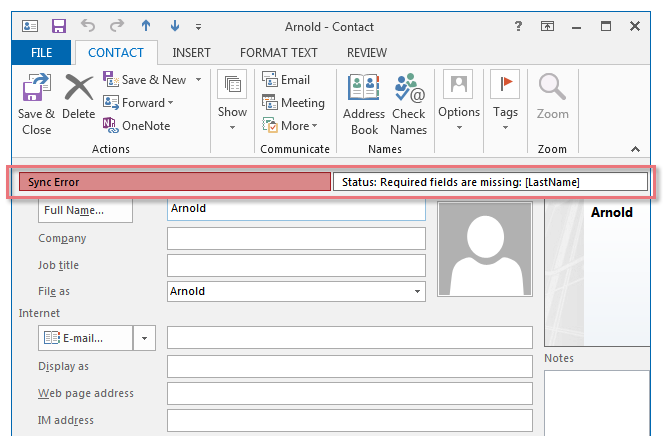Viewport: 663px width, 446px height.
Task: Click the Status required fields message
Action: tap(490, 182)
